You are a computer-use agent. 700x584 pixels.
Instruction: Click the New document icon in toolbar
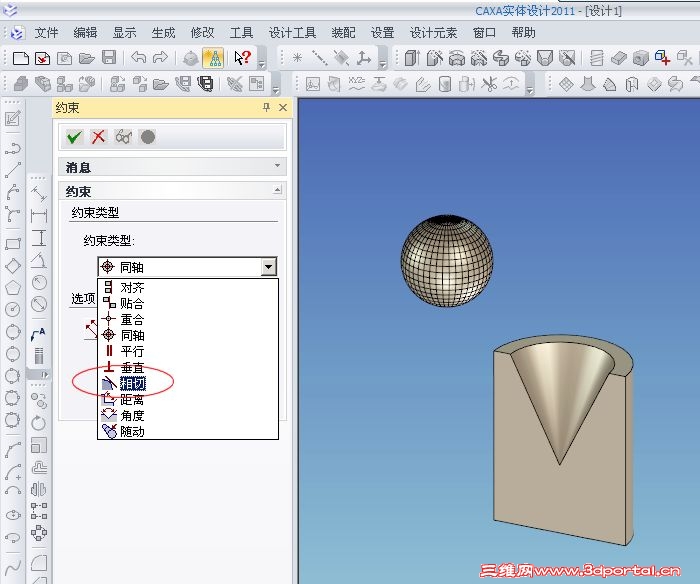(x=21, y=58)
